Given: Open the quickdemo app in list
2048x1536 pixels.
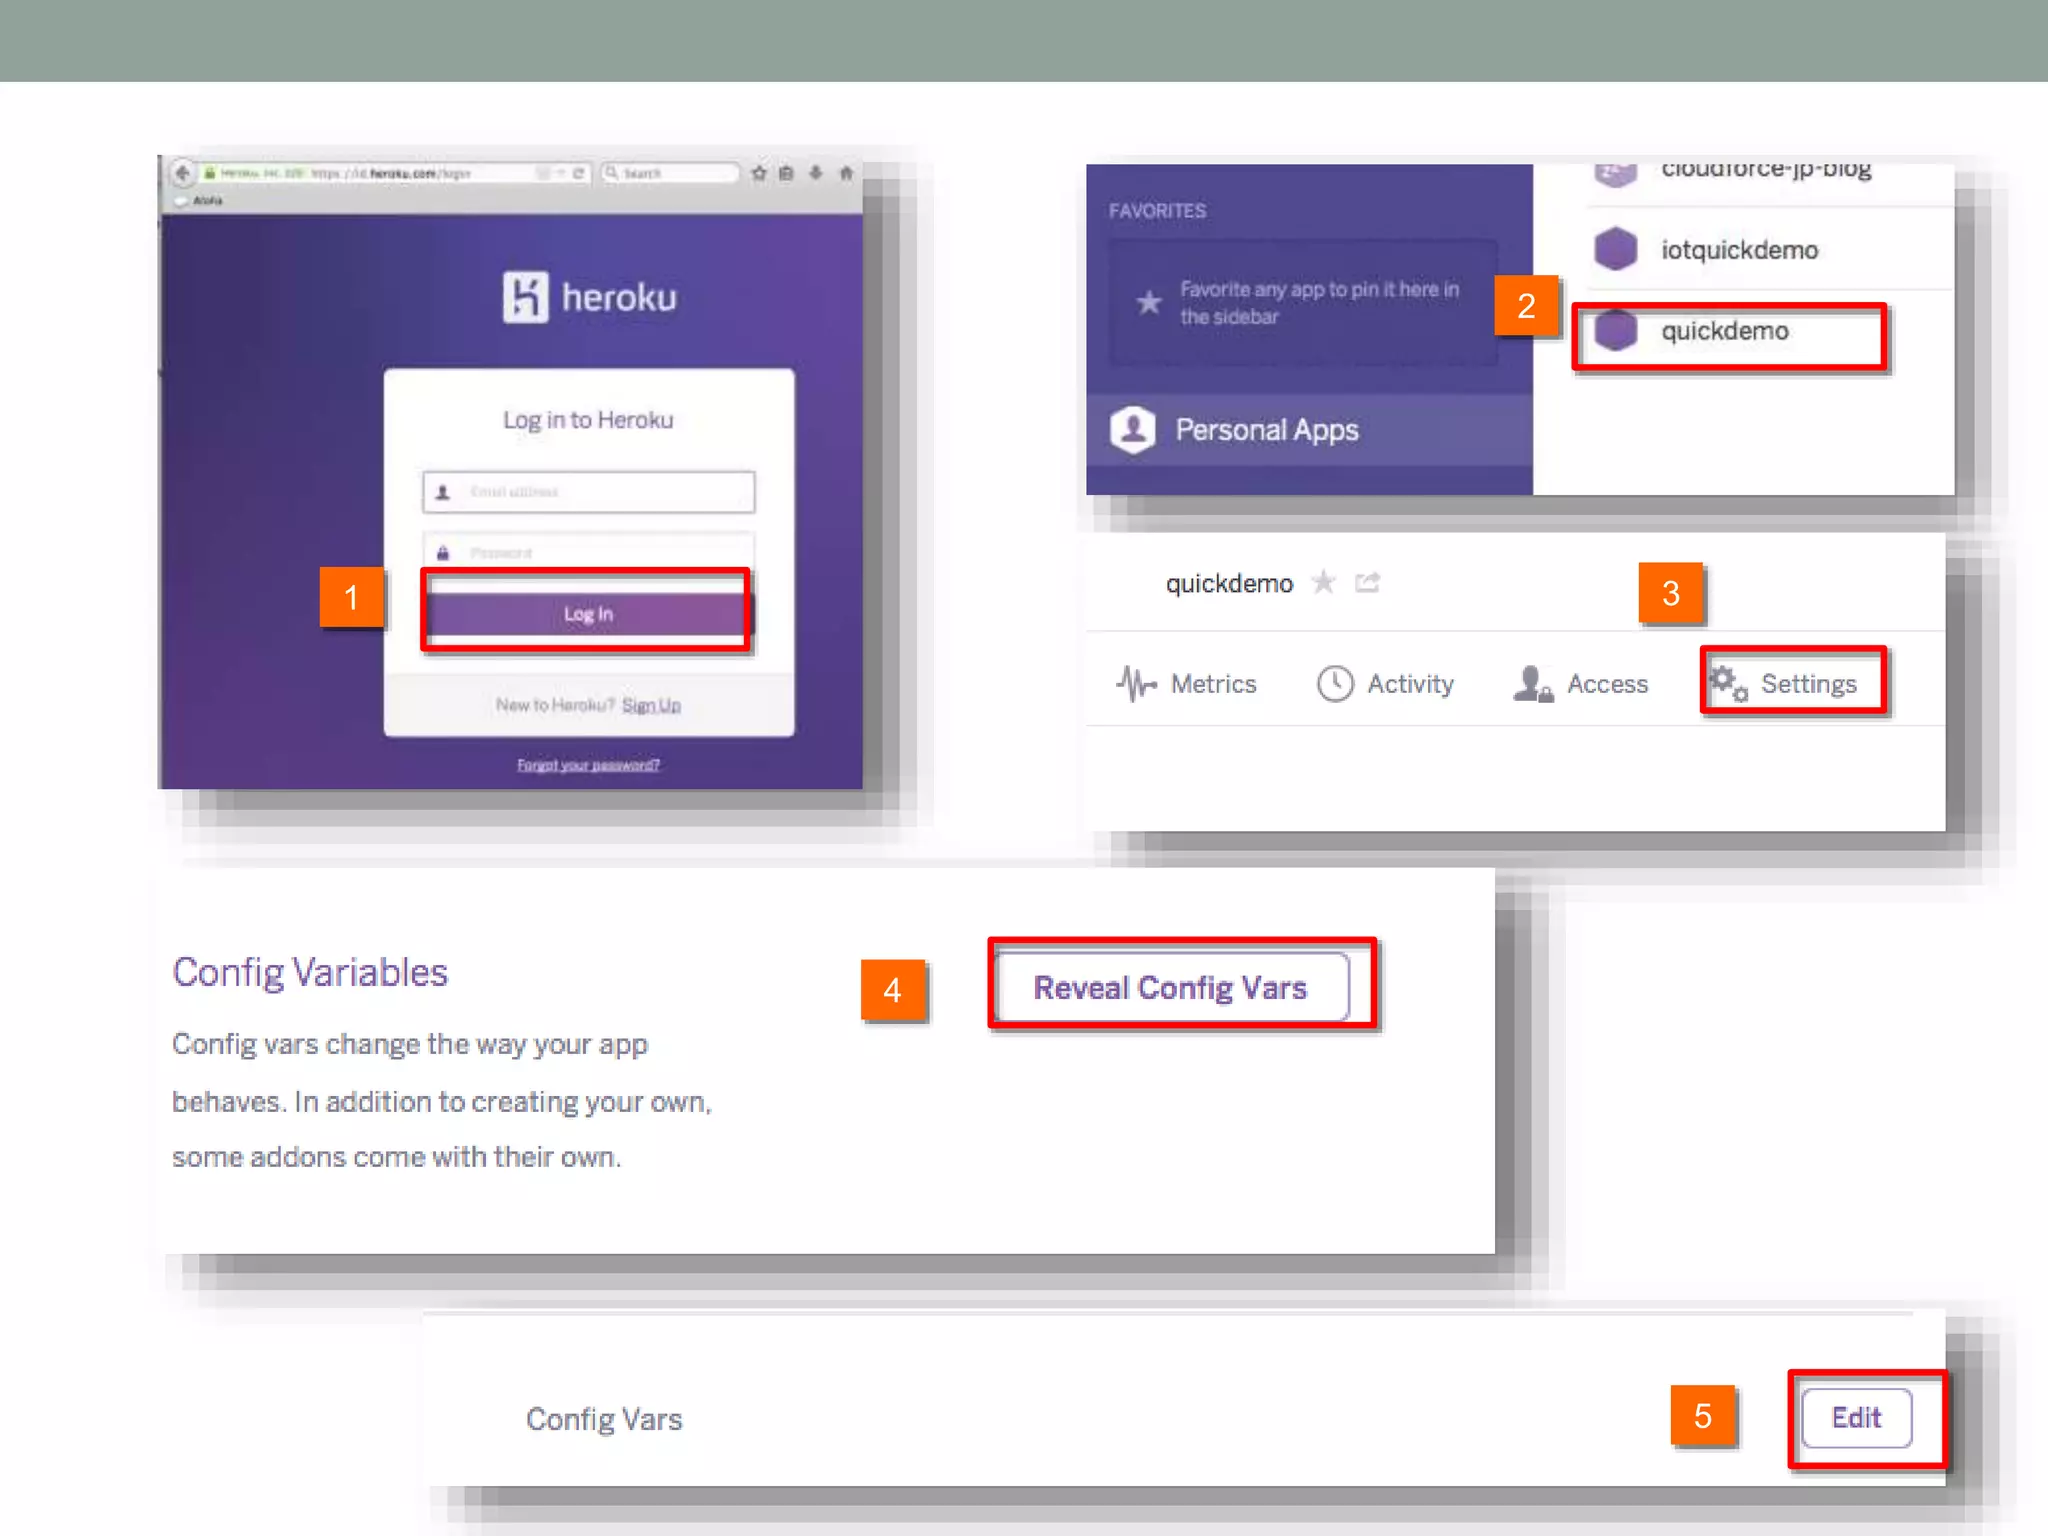Looking at the screenshot, I should coord(1725,332).
